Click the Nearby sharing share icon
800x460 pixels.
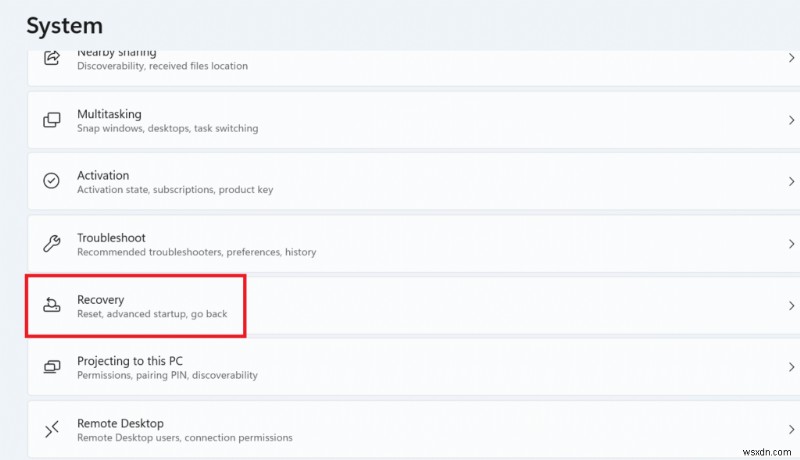coord(52,58)
